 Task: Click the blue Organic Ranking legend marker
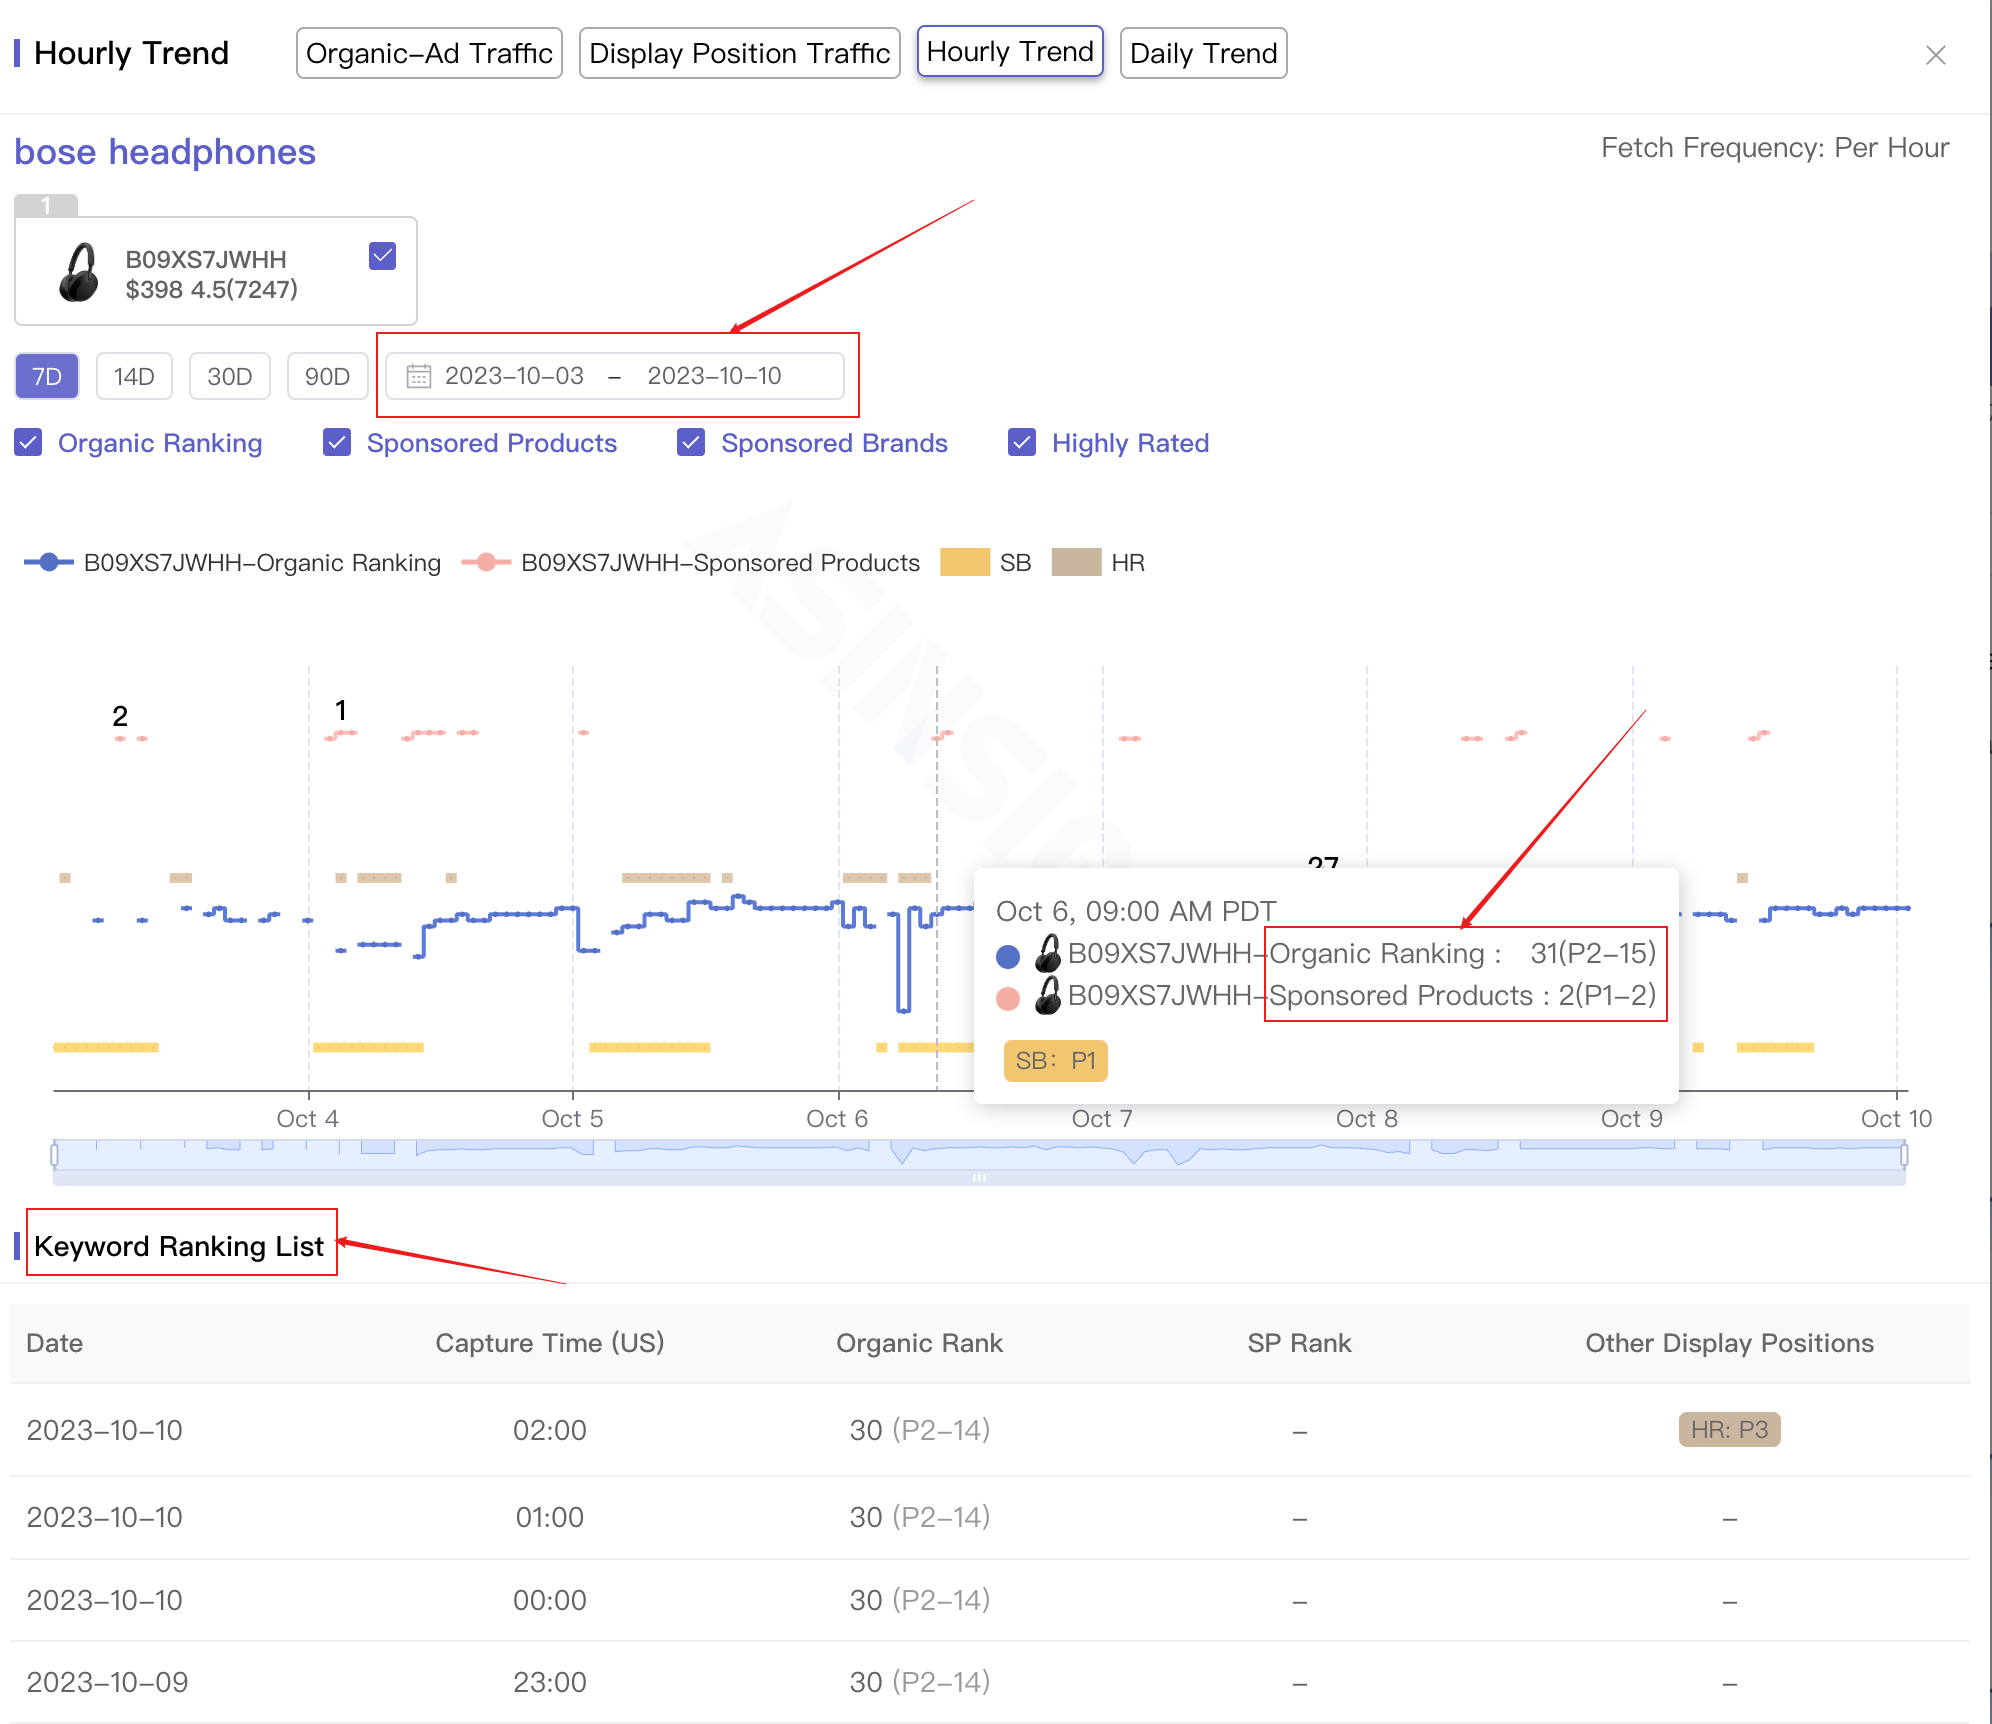point(45,562)
